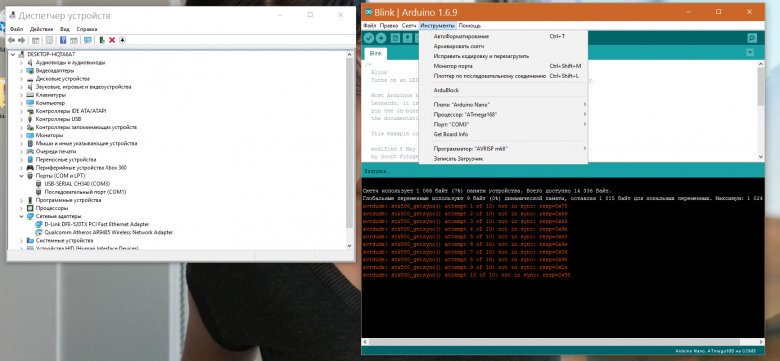The height and width of the screenshot is (361, 780).
Task: Open the Помощь menu in Arduino
Action: 470,25
